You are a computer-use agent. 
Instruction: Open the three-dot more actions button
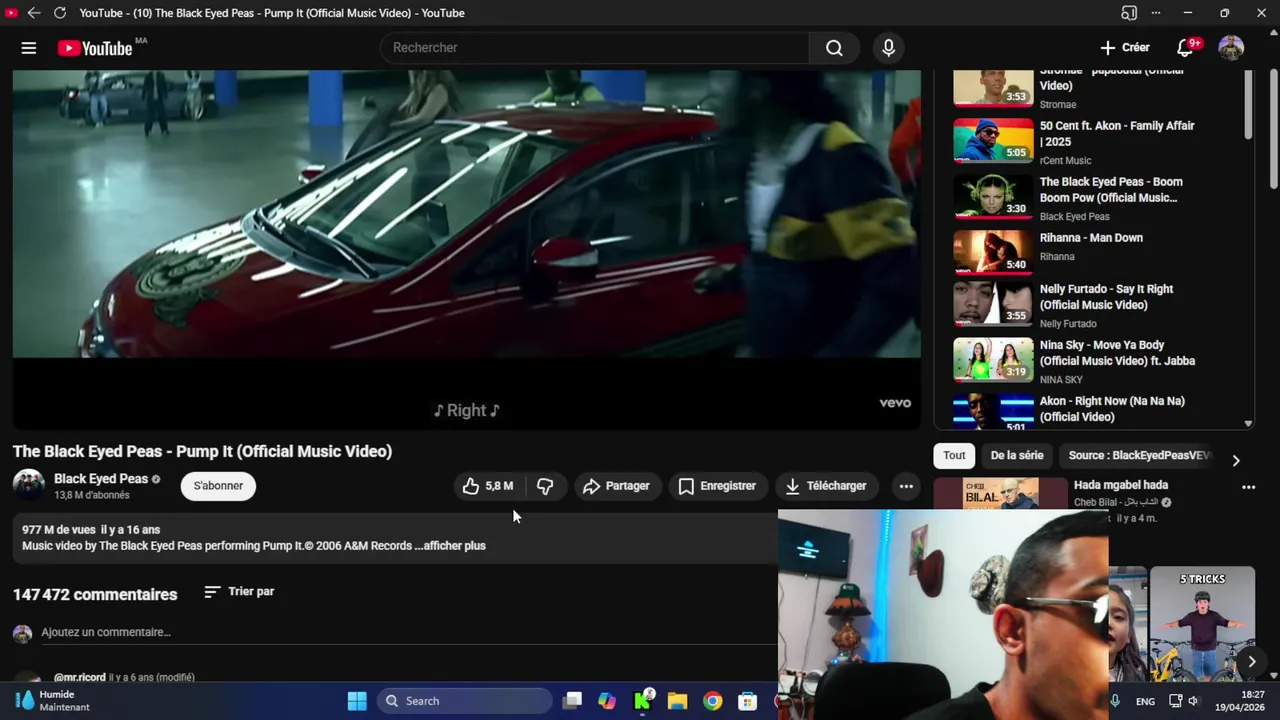906,486
